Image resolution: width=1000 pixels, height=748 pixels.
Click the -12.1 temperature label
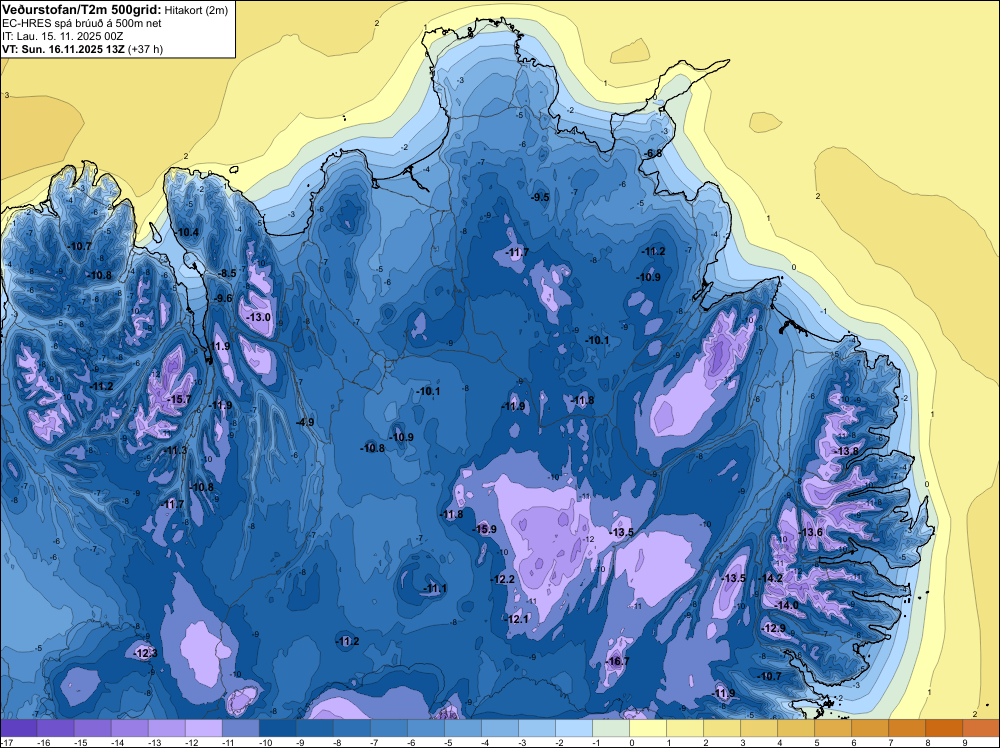[516, 619]
